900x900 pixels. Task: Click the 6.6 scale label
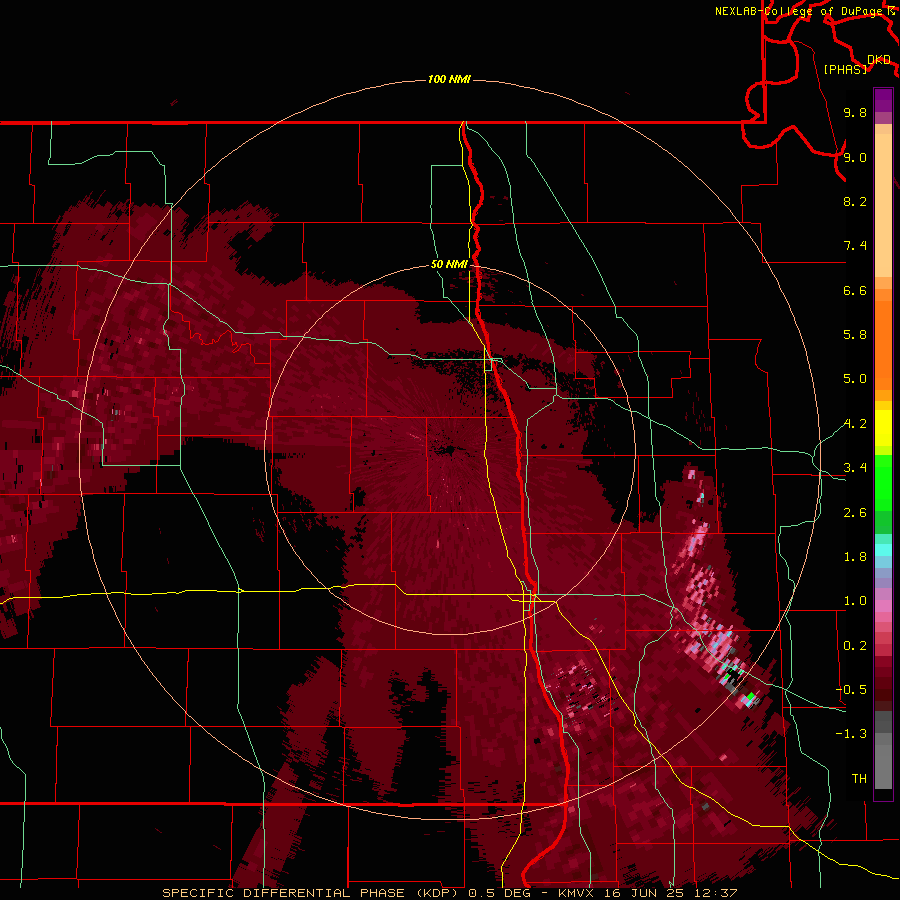(x=855, y=290)
